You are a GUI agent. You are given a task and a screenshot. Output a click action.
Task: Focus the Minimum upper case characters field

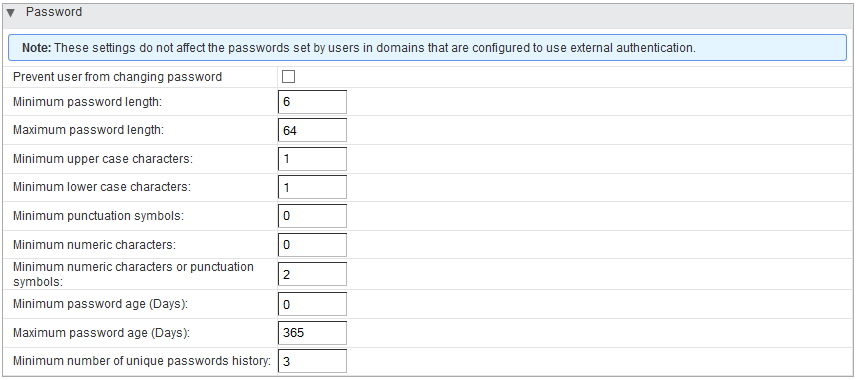[x=312, y=159]
